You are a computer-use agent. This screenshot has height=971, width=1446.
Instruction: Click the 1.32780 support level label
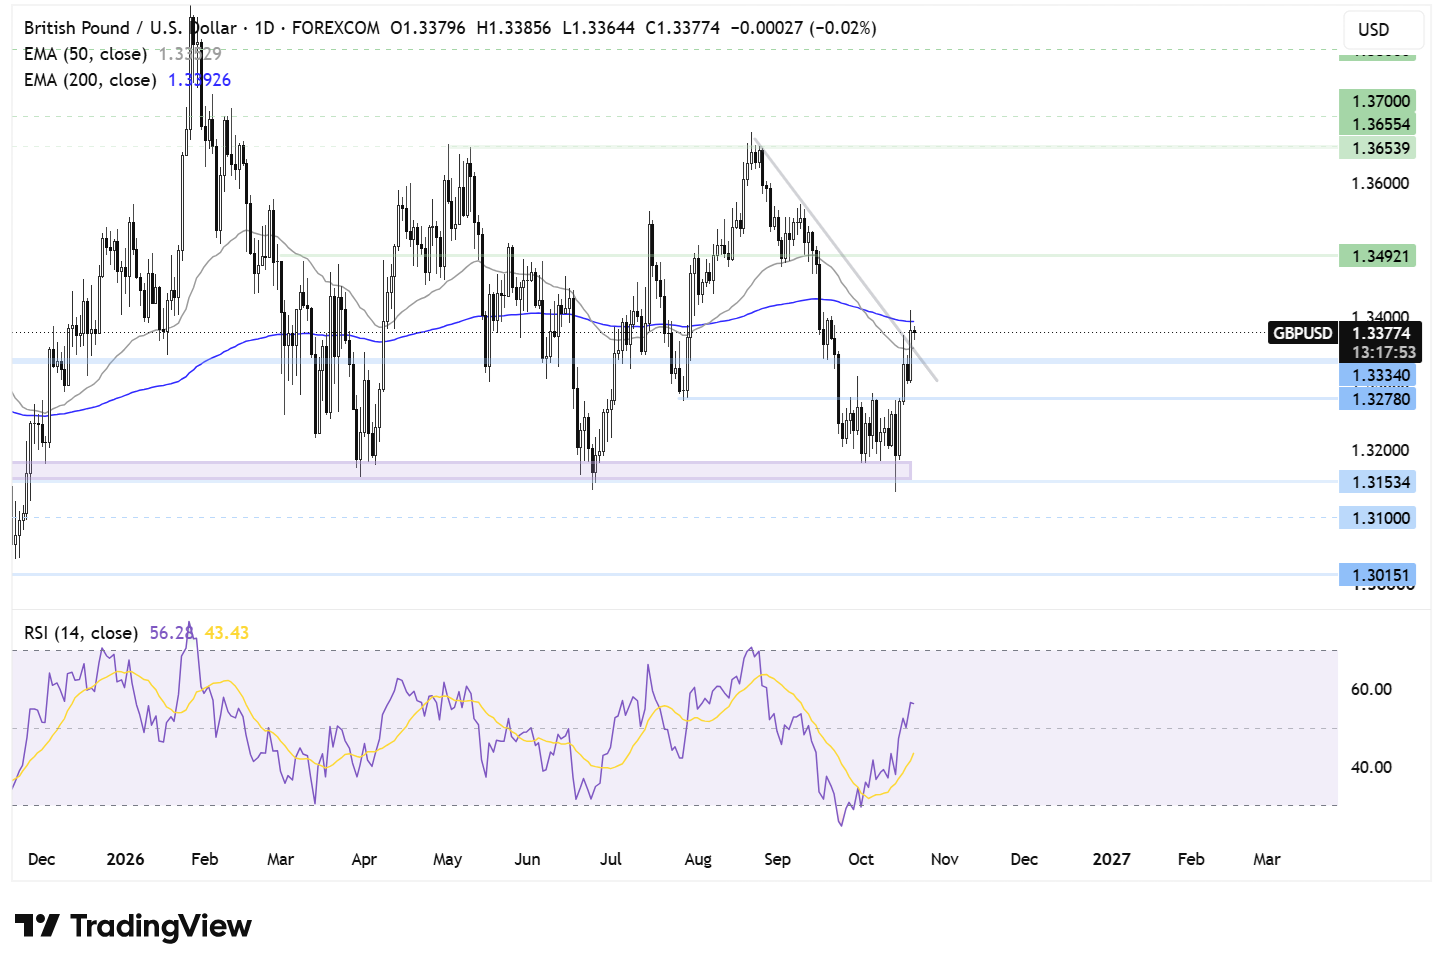[x=1380, y=399]
